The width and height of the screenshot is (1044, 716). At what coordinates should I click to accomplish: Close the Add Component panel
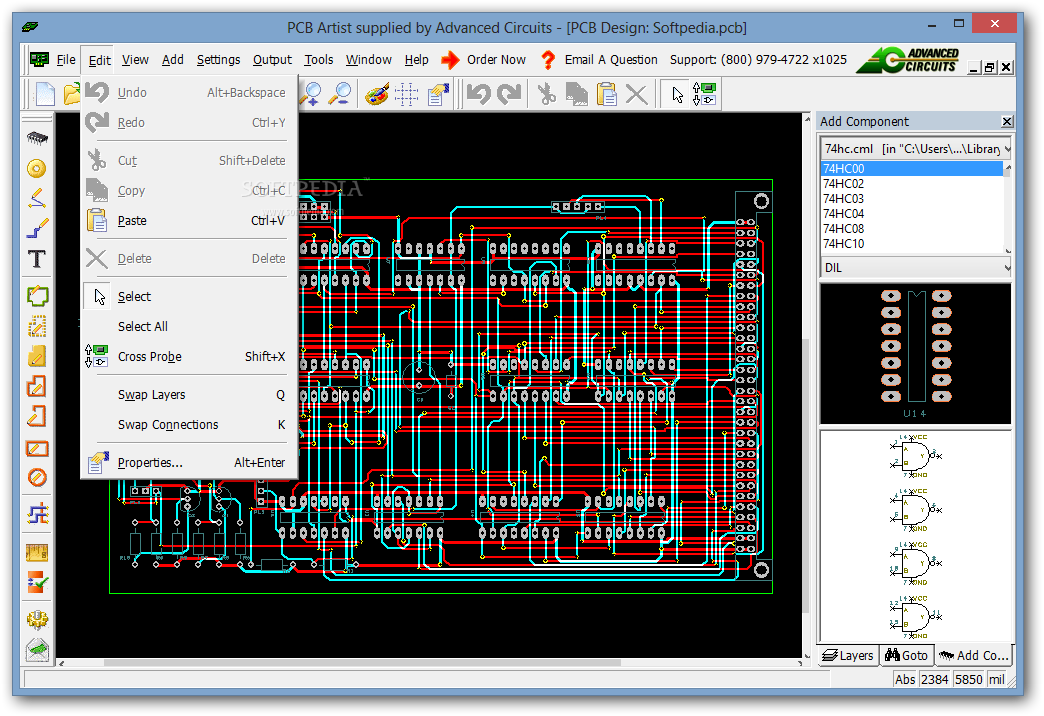point(1007,121)
